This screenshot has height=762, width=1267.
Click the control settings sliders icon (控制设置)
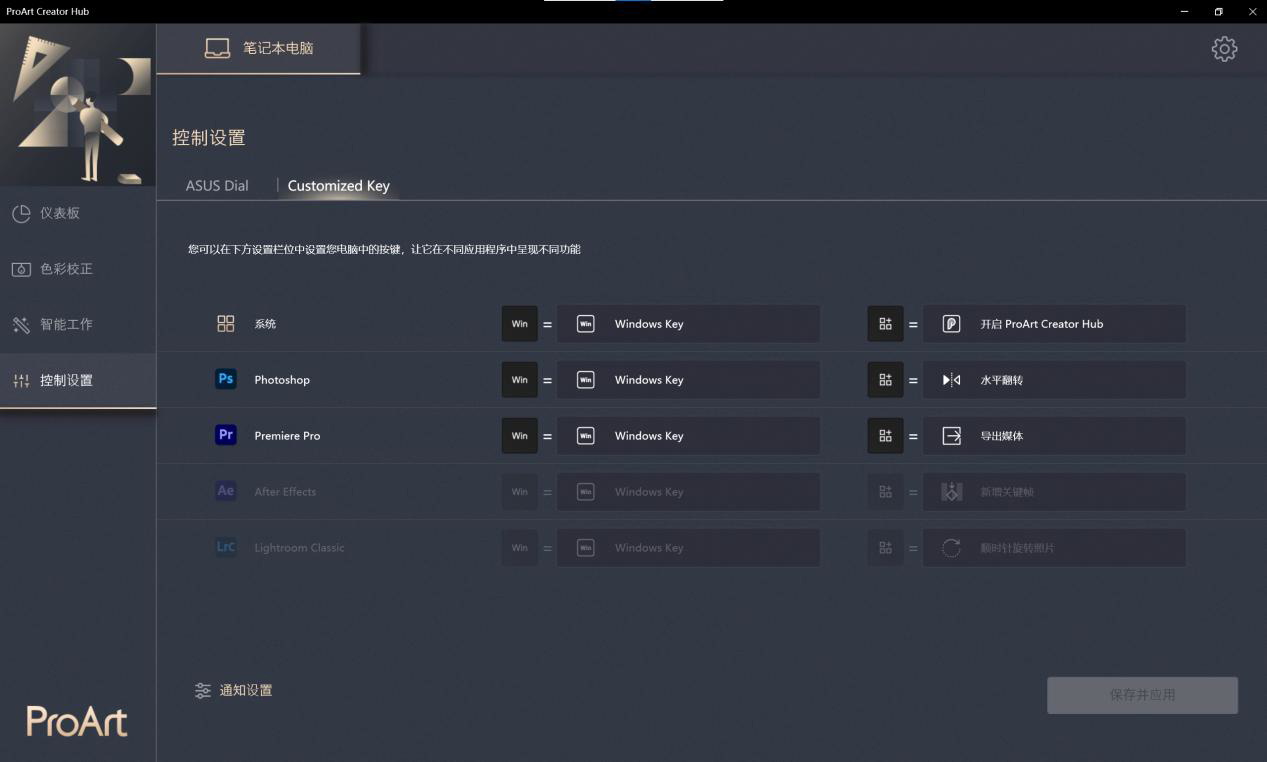point(21,381)
